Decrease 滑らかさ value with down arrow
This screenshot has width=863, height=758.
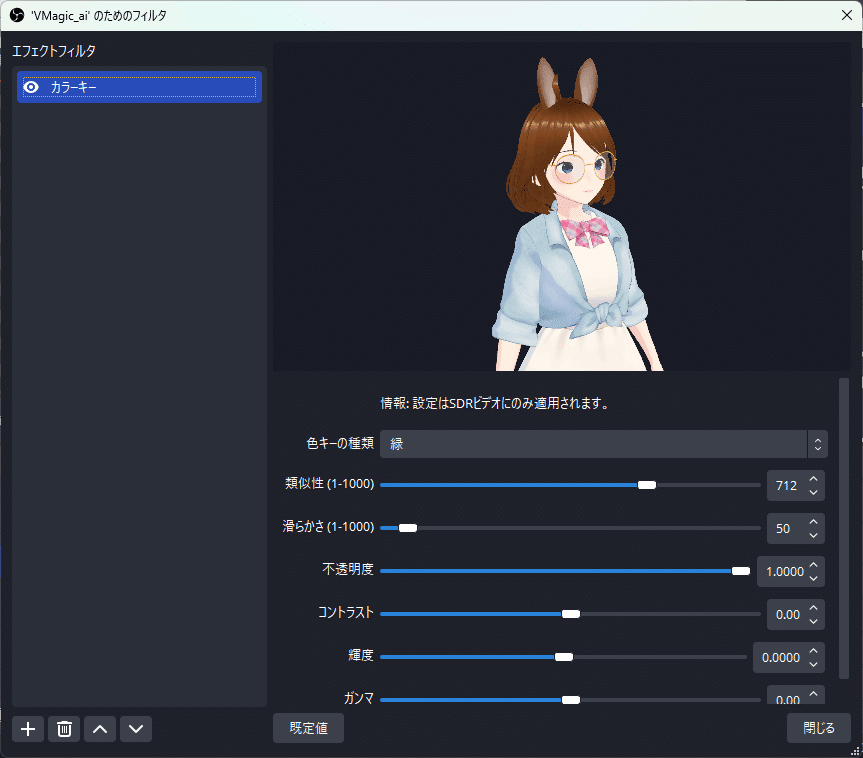(x=813, y=535)
